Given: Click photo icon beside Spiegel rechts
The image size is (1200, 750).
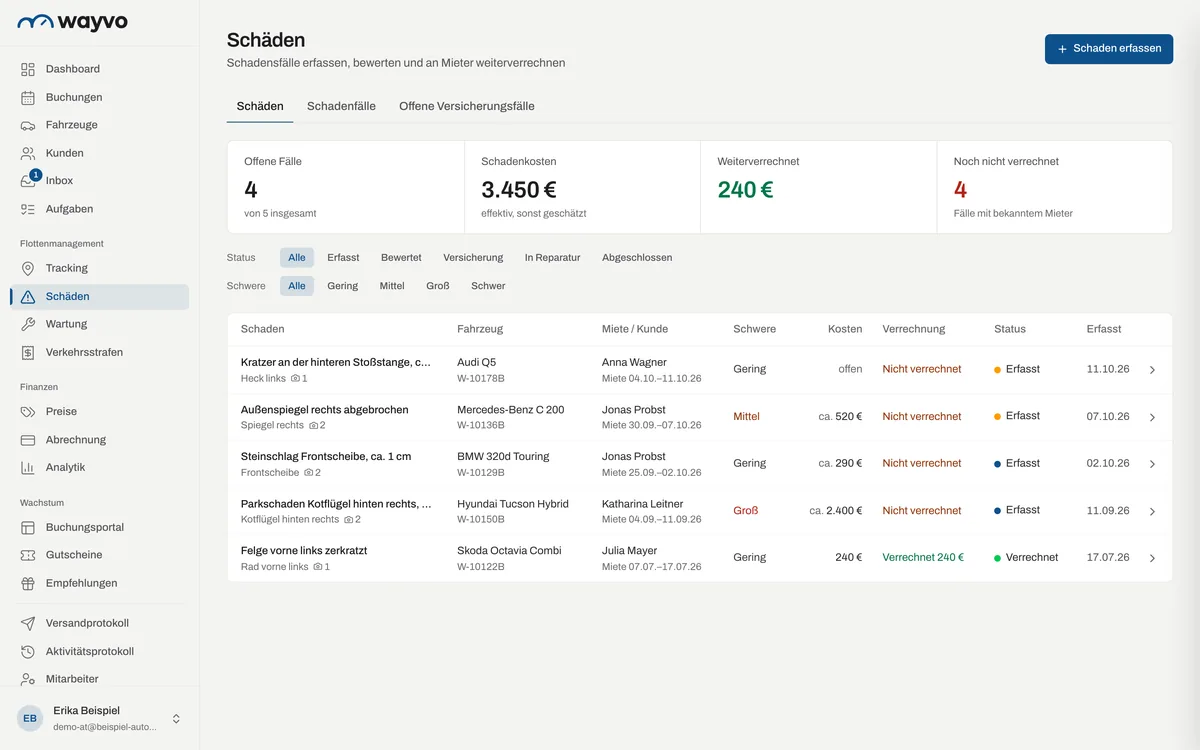Looking at the screenshot, I should (314, 426).
